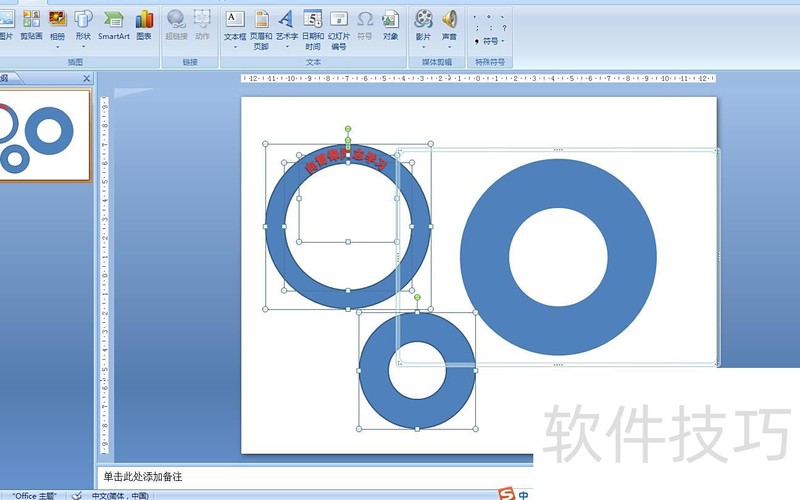Image resolution: width=800 pixels, height=500 pixels.
Task: Open 页眉和页脚 header and footer
Action: coord(261,28)
